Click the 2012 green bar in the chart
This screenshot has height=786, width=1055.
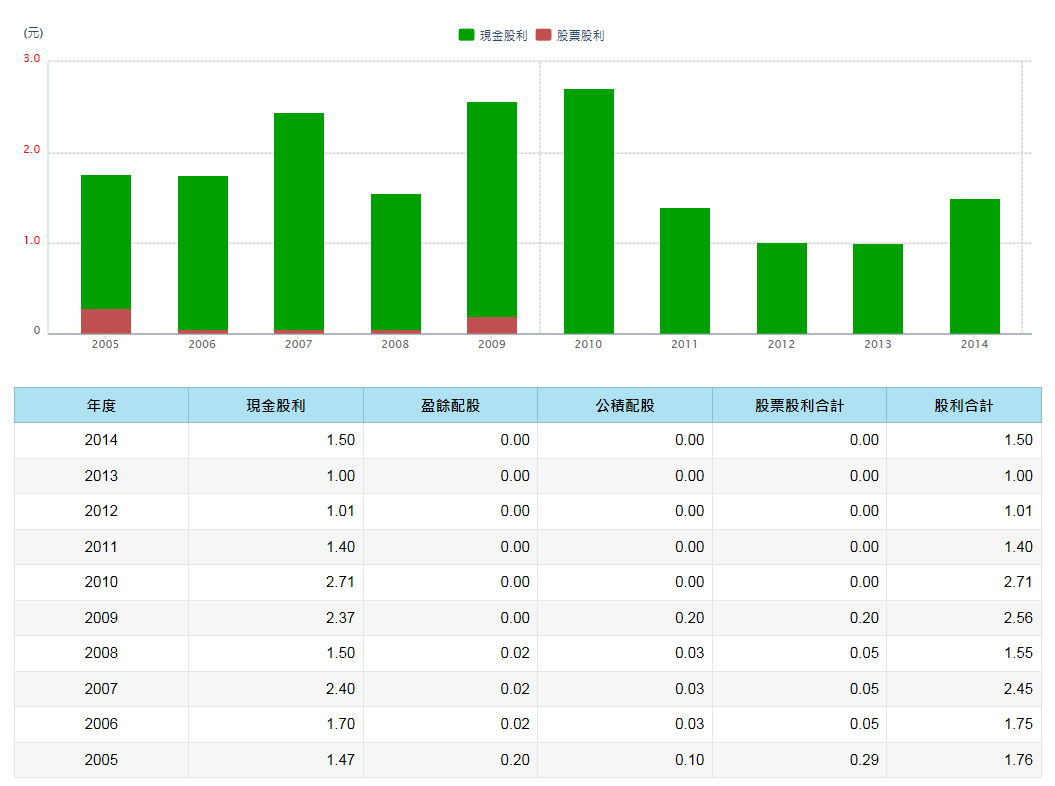tap(782, 288)
